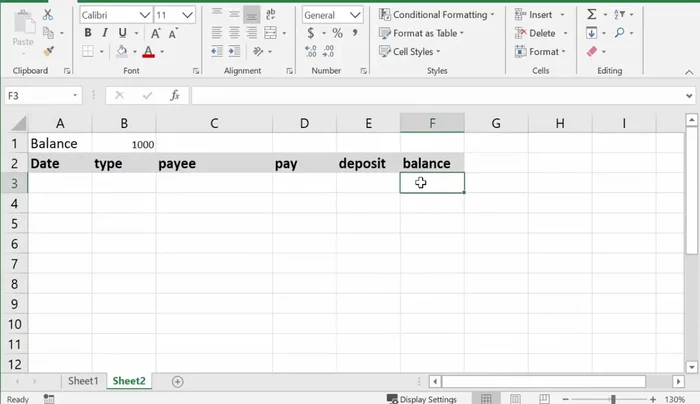Click the red Font Color swatch
Screen dimensions: 700x404
[148, 52]
